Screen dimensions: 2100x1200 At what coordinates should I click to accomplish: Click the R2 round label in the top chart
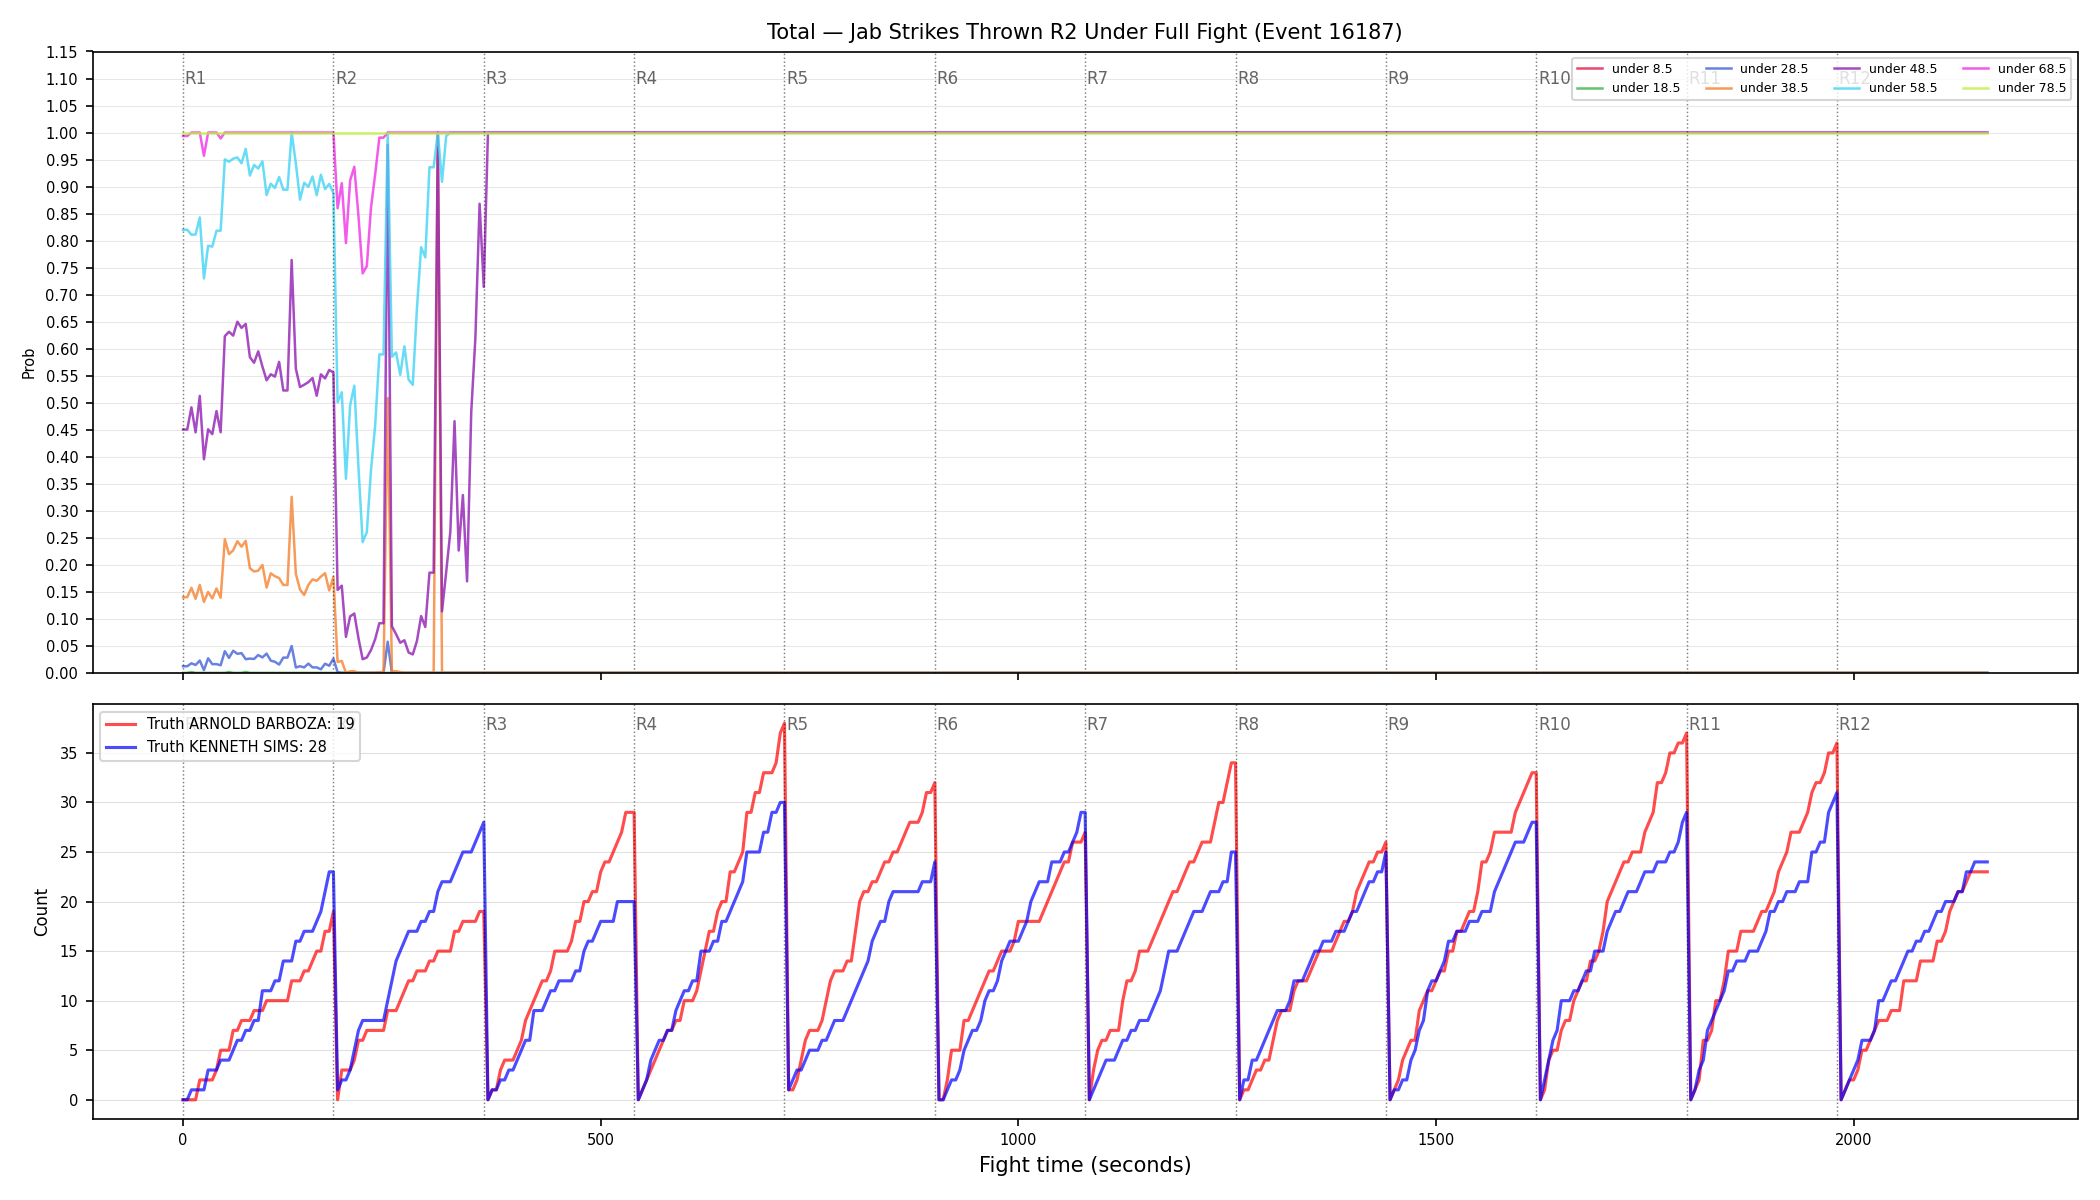tap(346, 78)
